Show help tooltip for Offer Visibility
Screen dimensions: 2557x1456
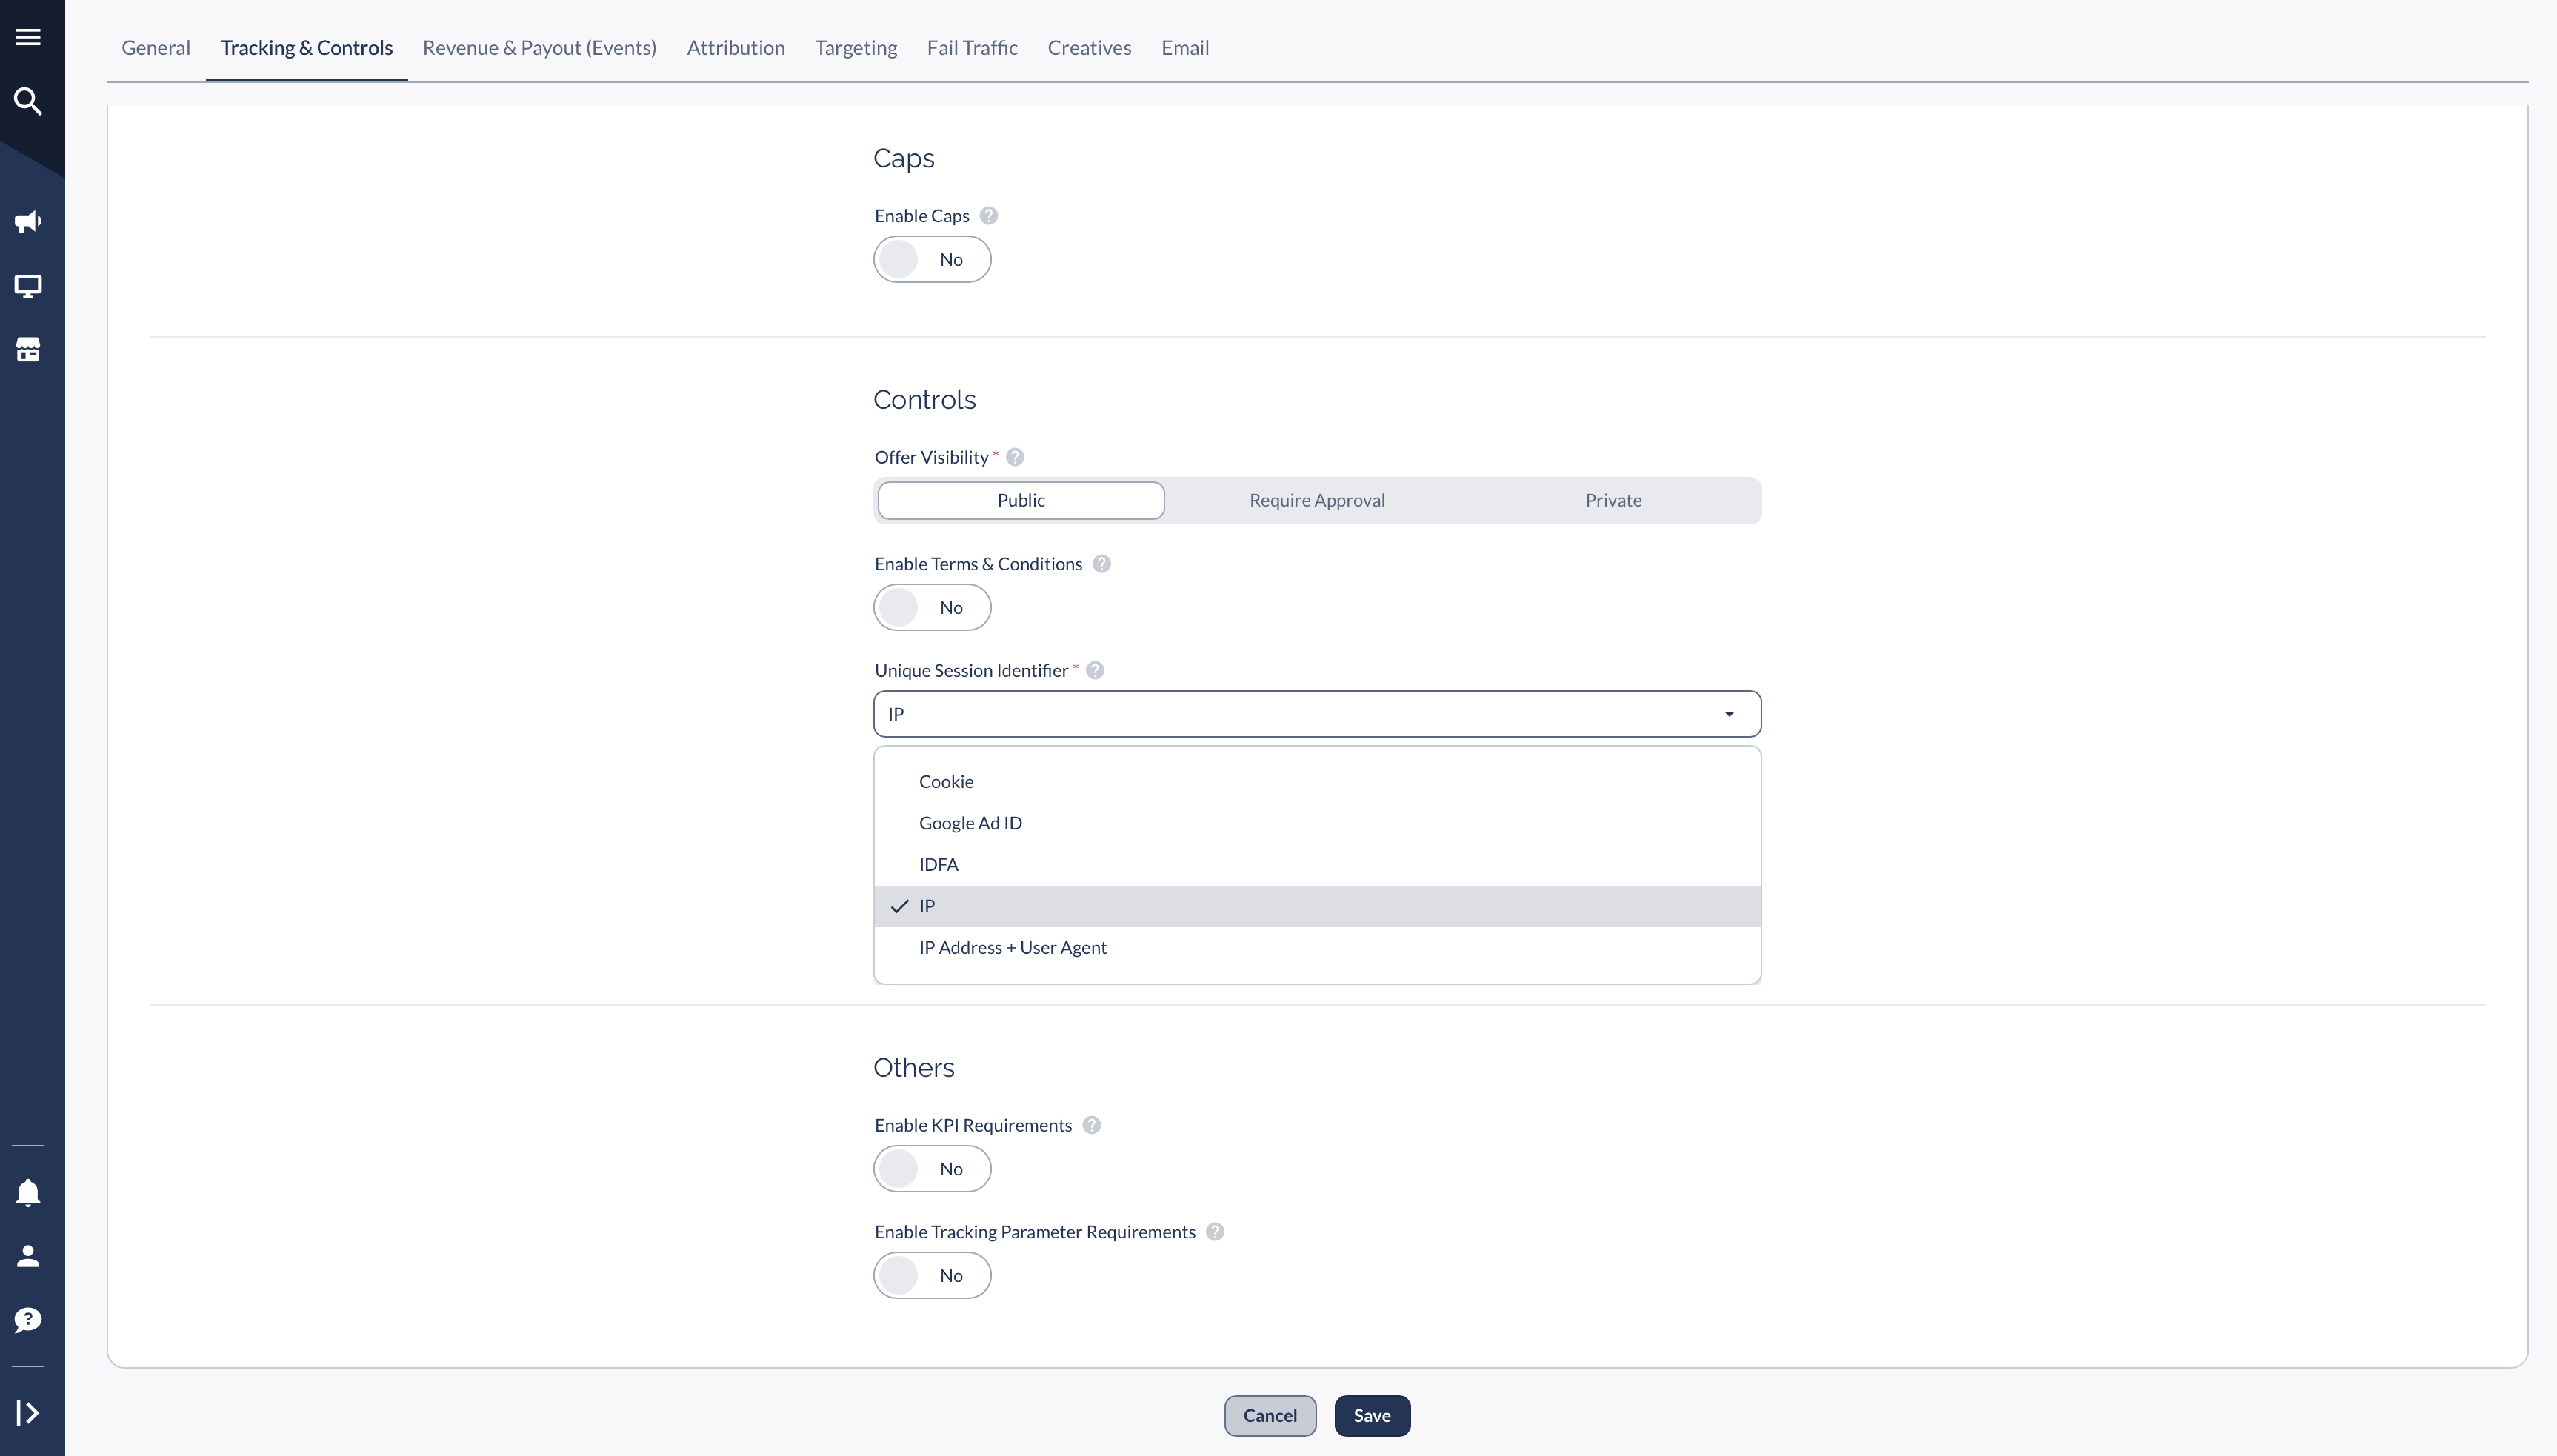1015,457
